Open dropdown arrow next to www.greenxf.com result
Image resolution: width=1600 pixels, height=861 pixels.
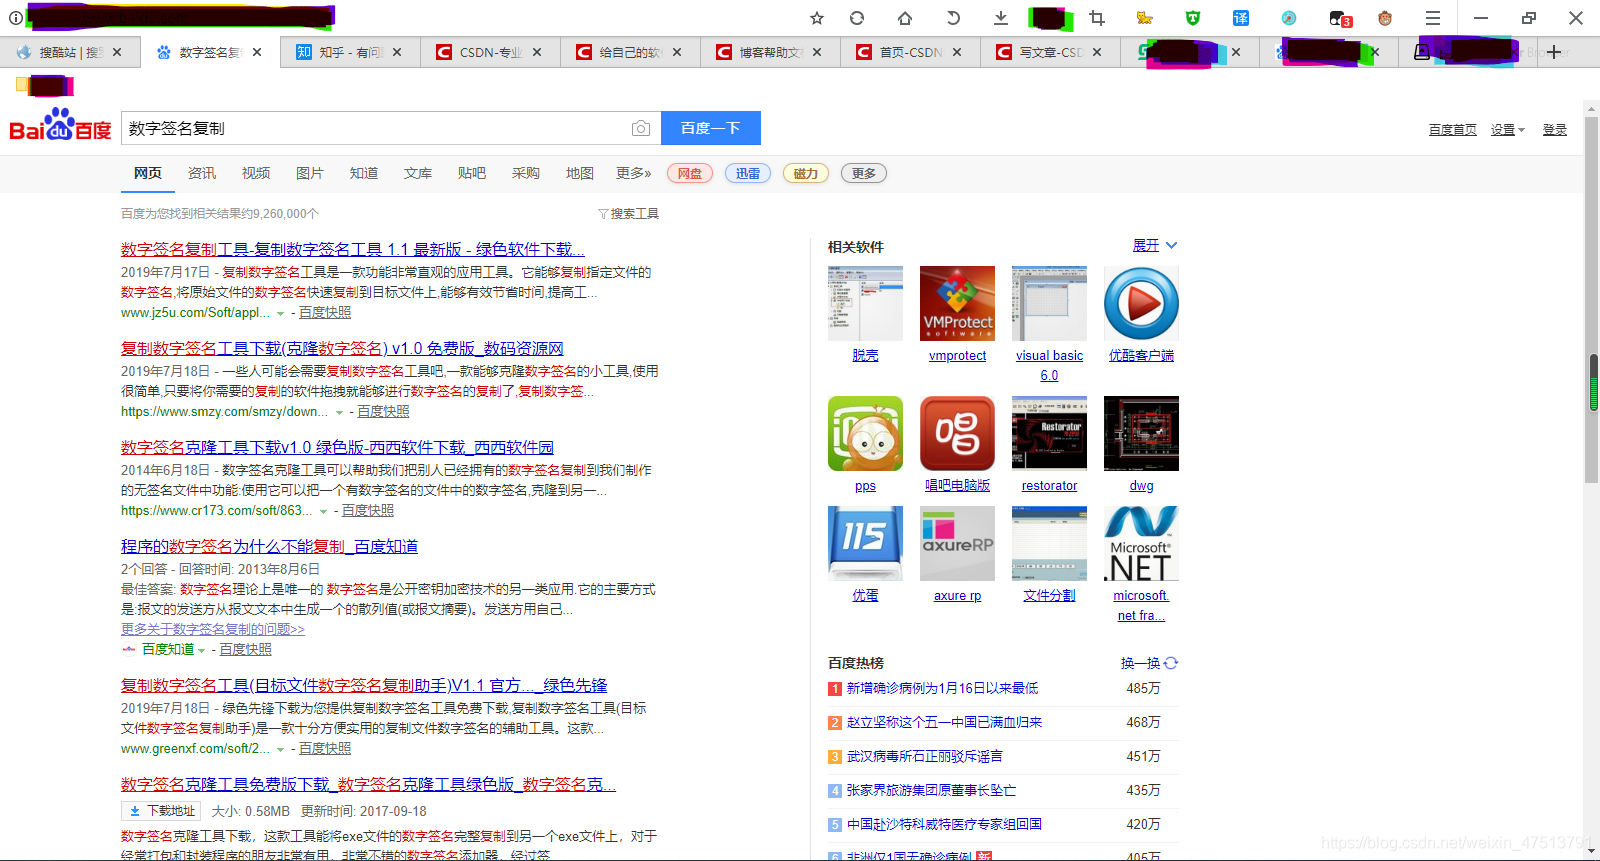(280, 750)
